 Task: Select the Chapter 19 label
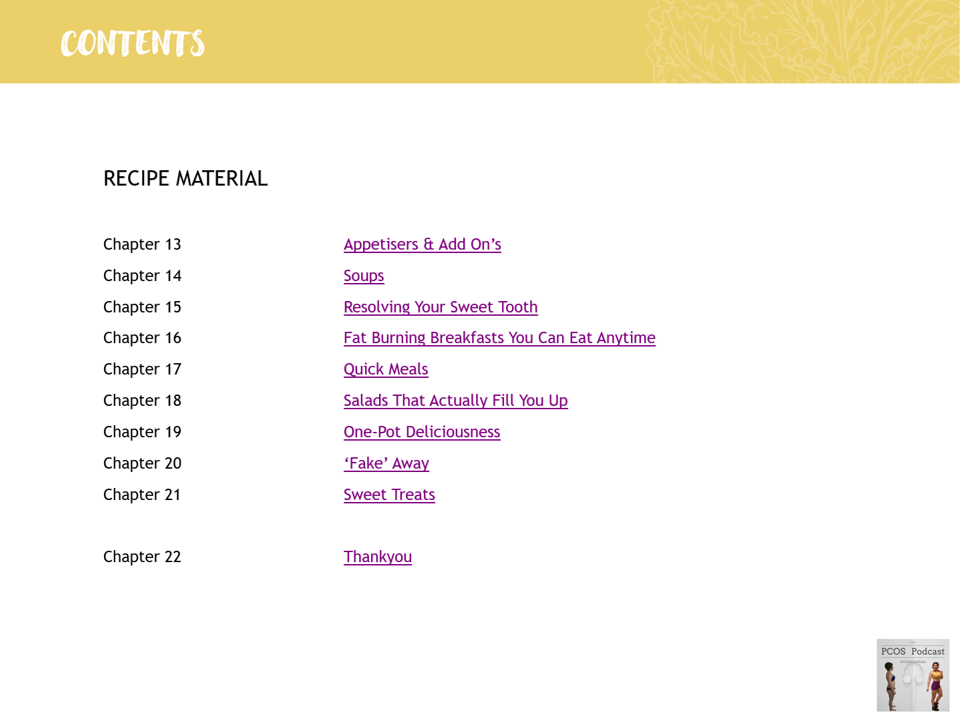pos(142,431)
